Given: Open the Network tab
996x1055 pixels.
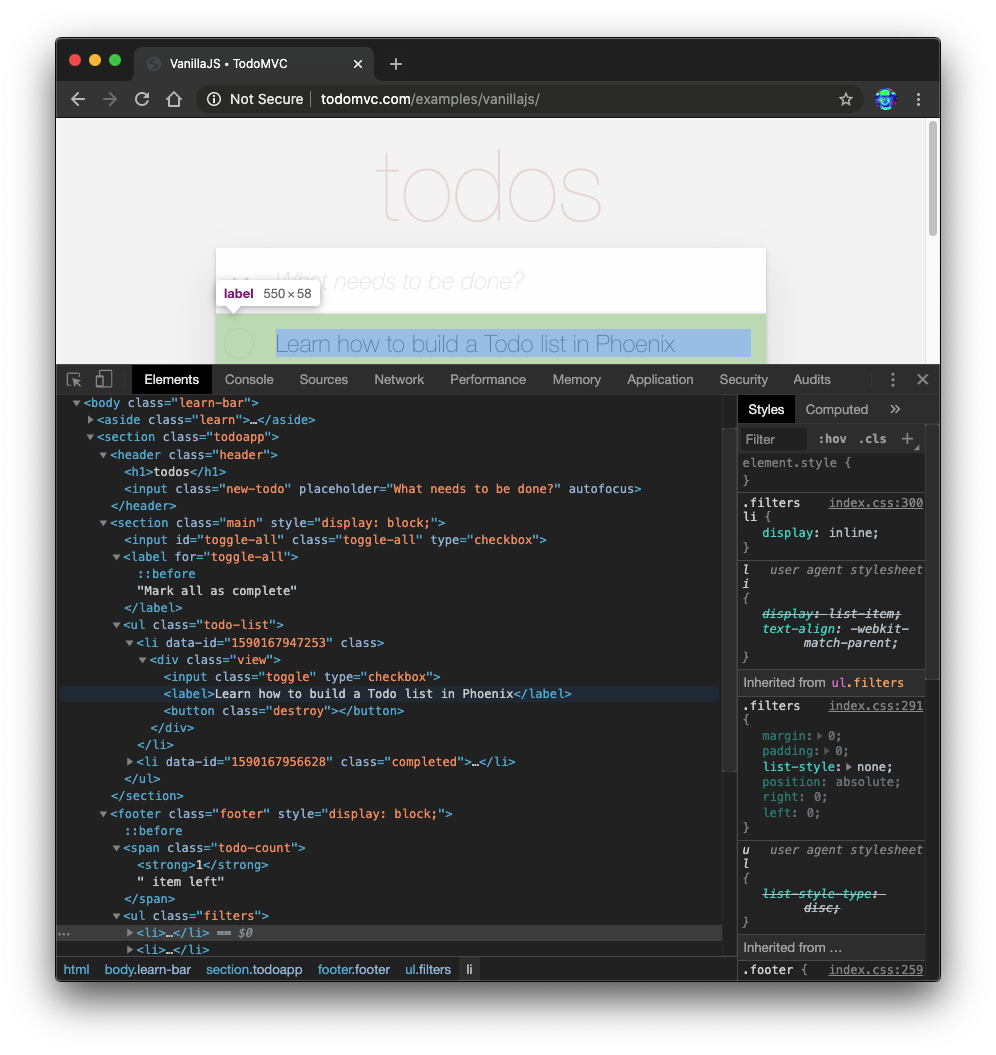Looking at the screenshot, I should [399, 380].
